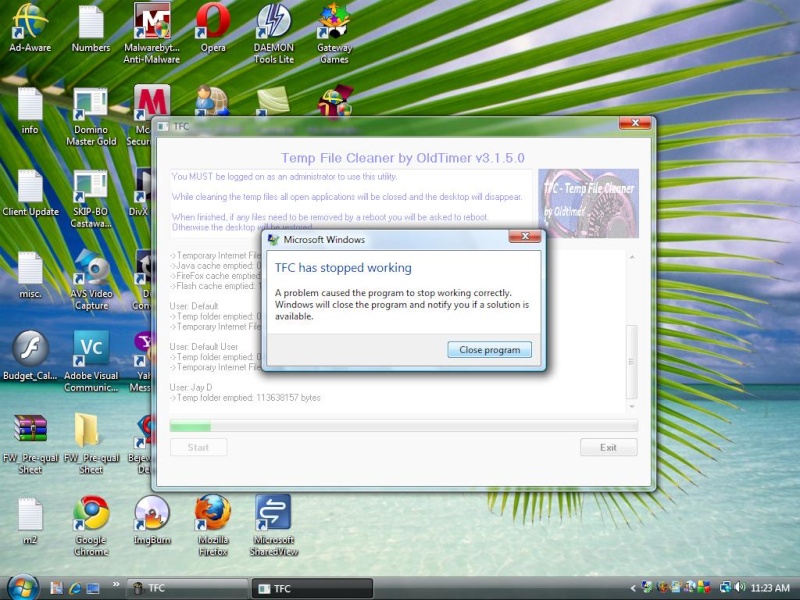Show hidden system tray icons arrow
This screenshot has height=600, width=800.
(633, 588)
